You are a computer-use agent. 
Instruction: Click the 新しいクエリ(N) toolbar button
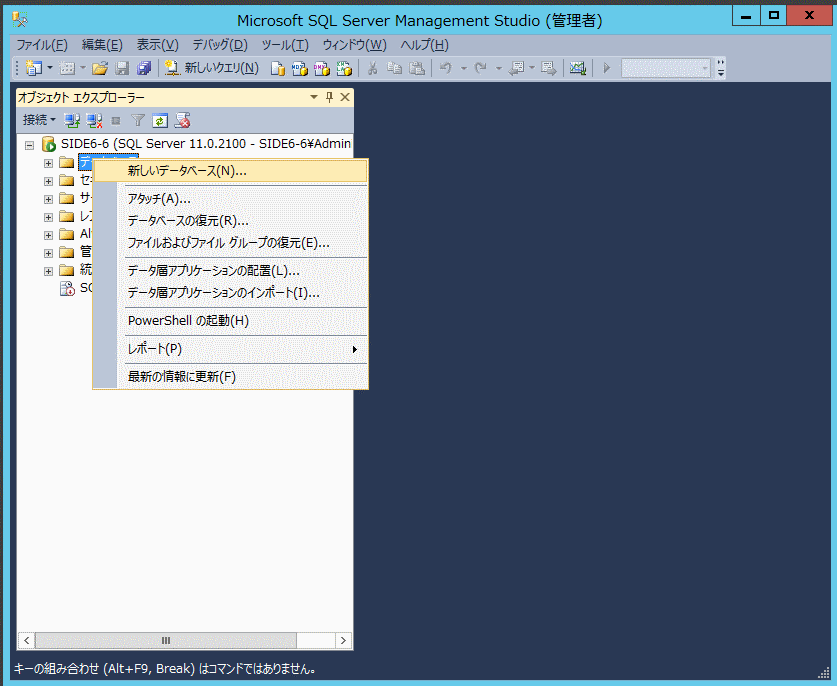pyautogui.click(x=212, y=68)
